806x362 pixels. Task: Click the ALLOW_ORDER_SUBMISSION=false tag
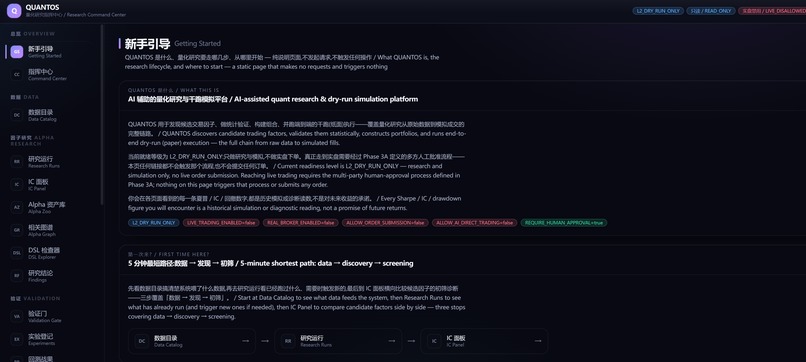pyautogui.click(x=385, y=223)
